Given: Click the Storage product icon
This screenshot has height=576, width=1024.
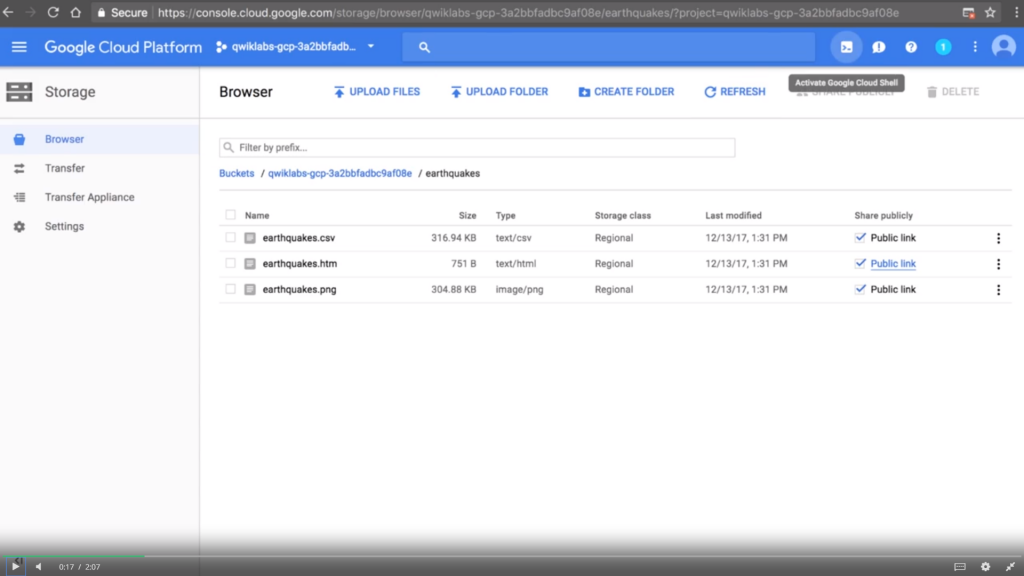Looking at the screenshot, I should (x=19, y=92).
